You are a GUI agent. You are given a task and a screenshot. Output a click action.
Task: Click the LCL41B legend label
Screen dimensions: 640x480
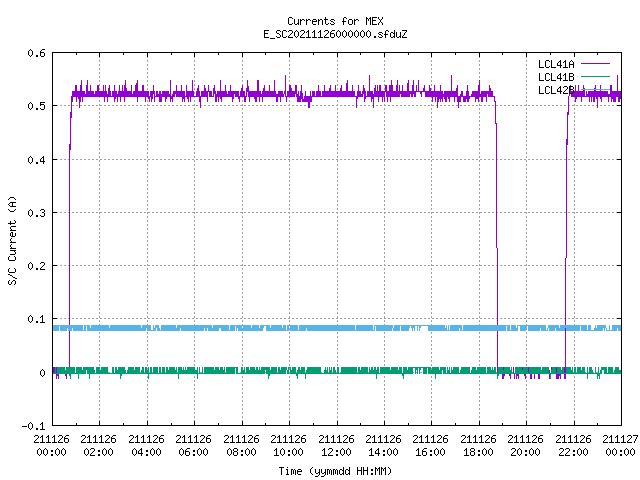[x=556, y=77]
